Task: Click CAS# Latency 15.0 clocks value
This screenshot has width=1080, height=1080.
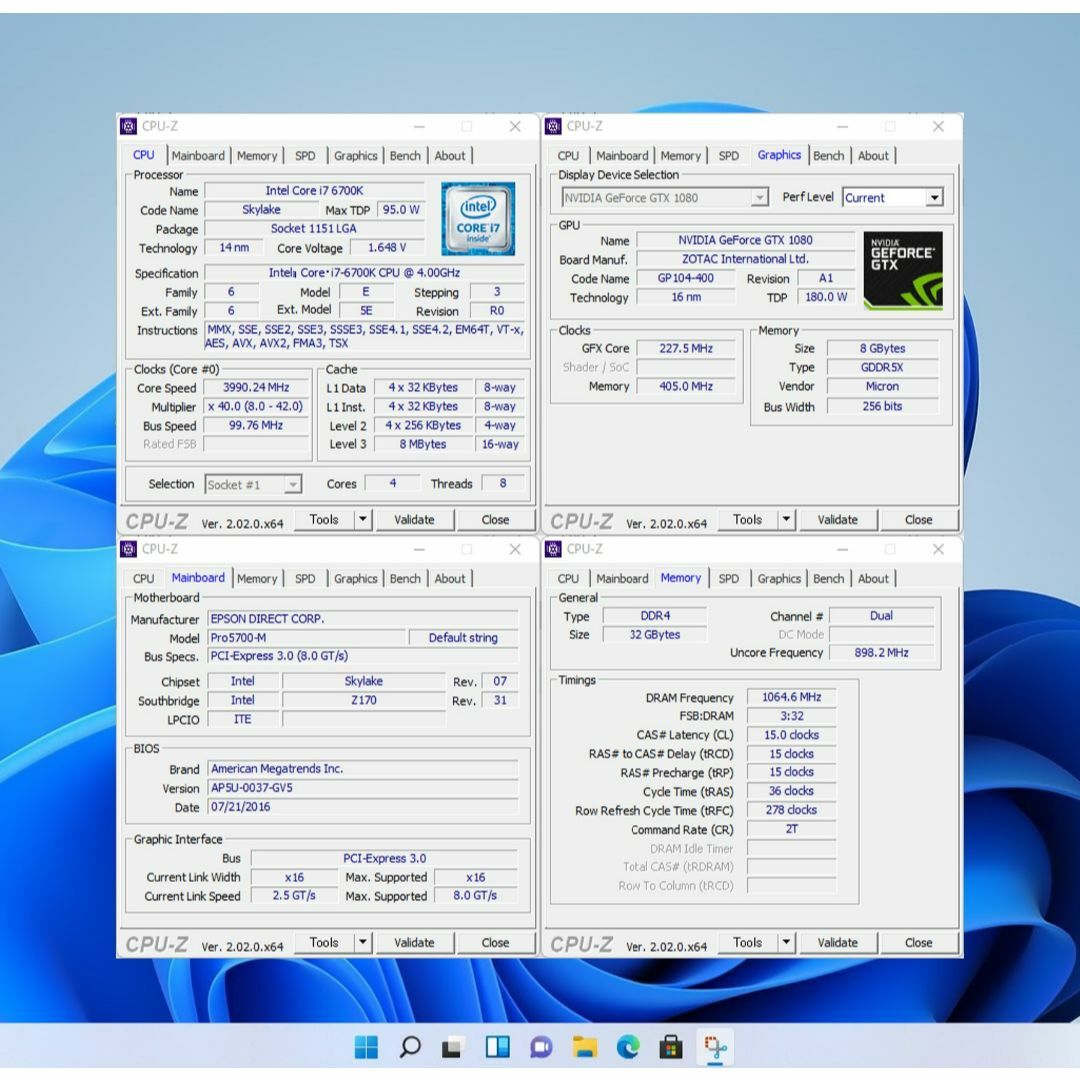Action: [x=791, y=735]
